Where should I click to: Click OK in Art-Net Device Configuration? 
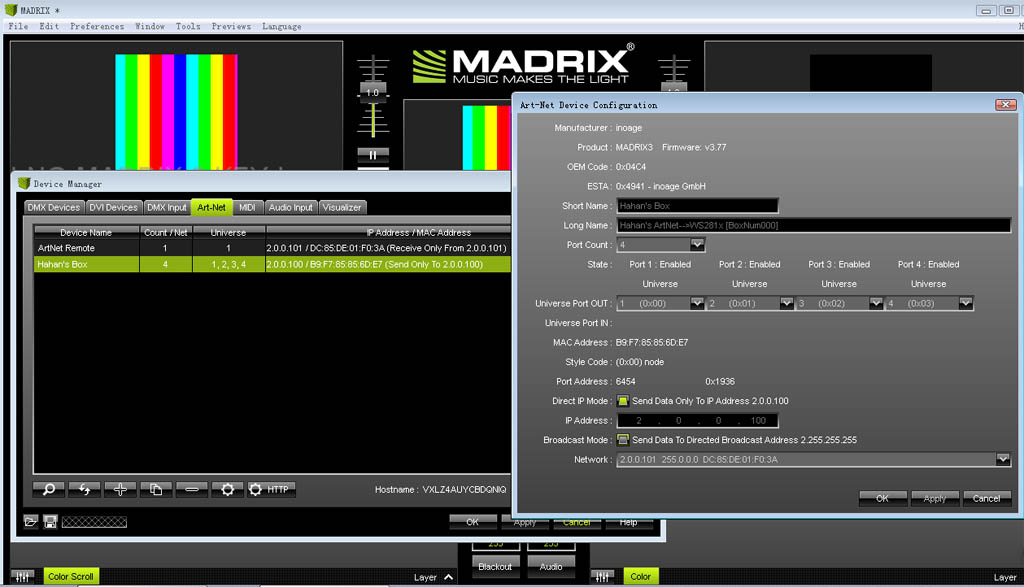[x=882, y=498]
